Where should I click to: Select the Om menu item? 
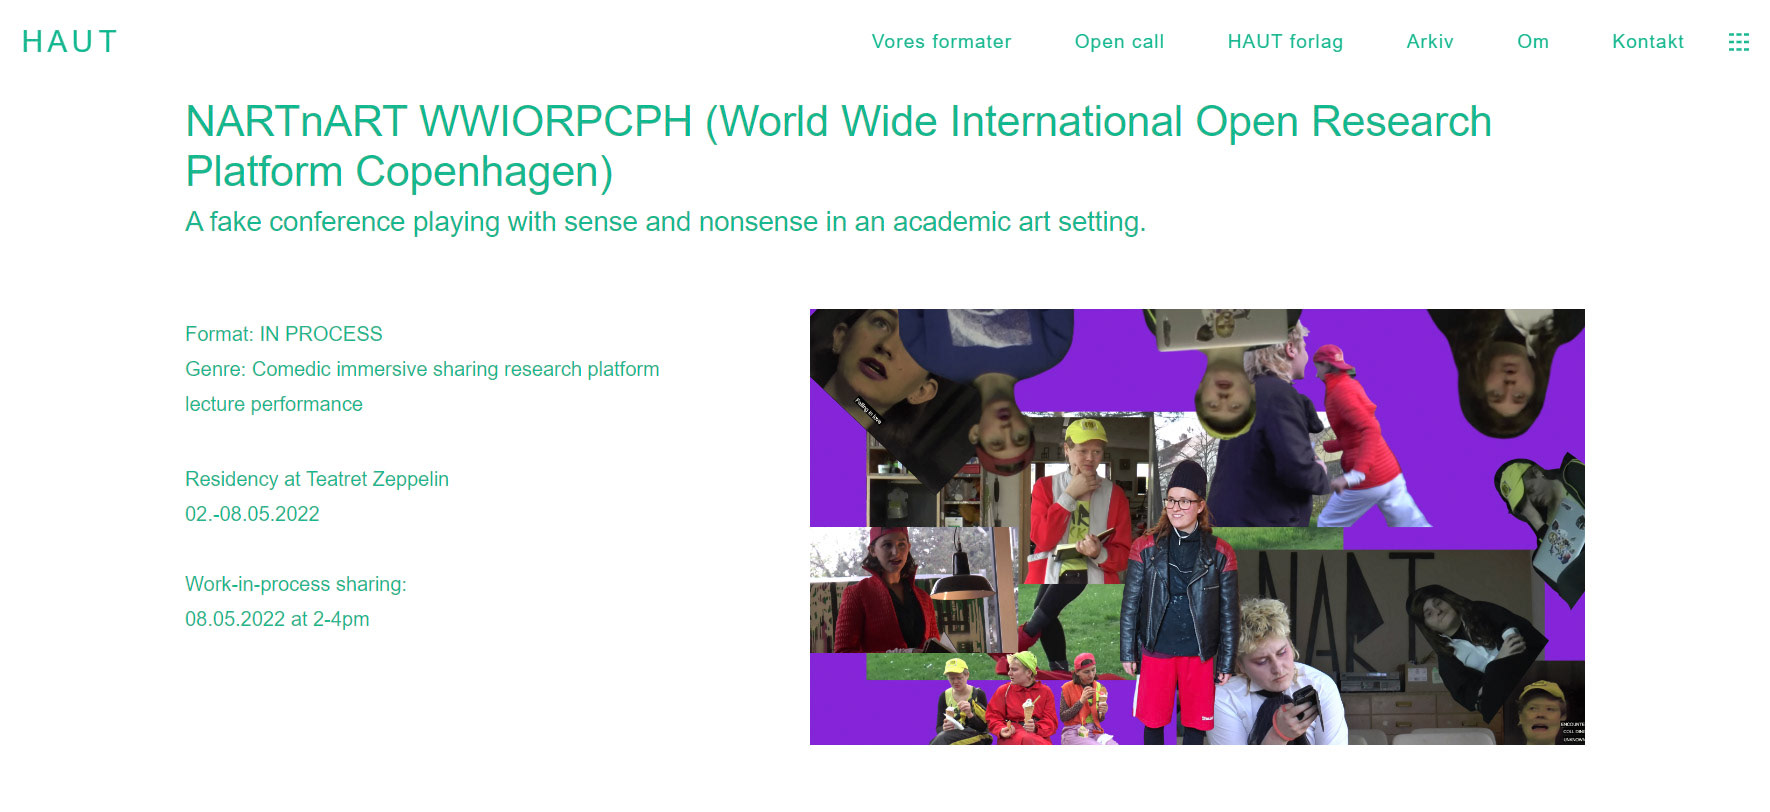[x=1533, y=42]
